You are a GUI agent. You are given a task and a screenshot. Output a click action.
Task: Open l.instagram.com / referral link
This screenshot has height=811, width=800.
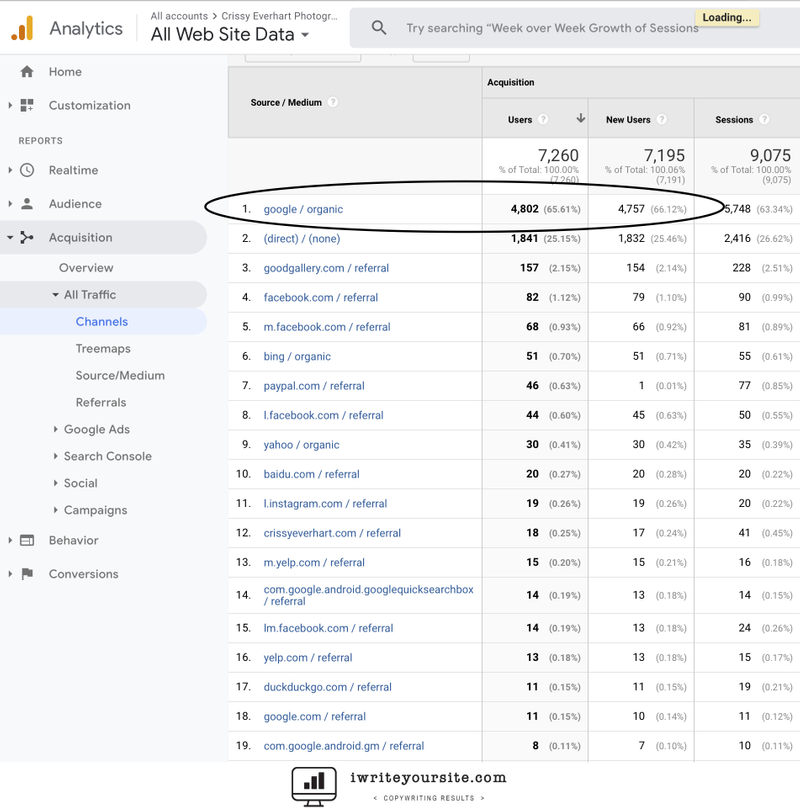click(x=325, y=504)
